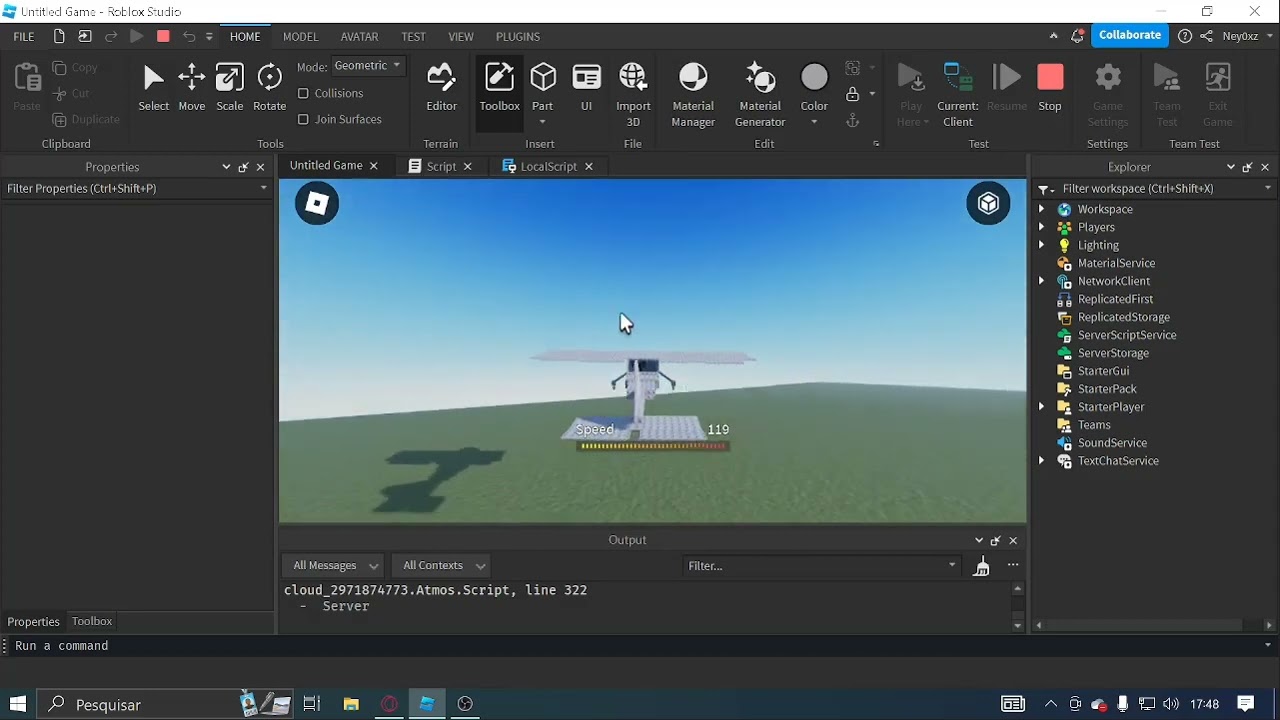
Task: Open the All Messages dropdown
Action: [334, 566]
